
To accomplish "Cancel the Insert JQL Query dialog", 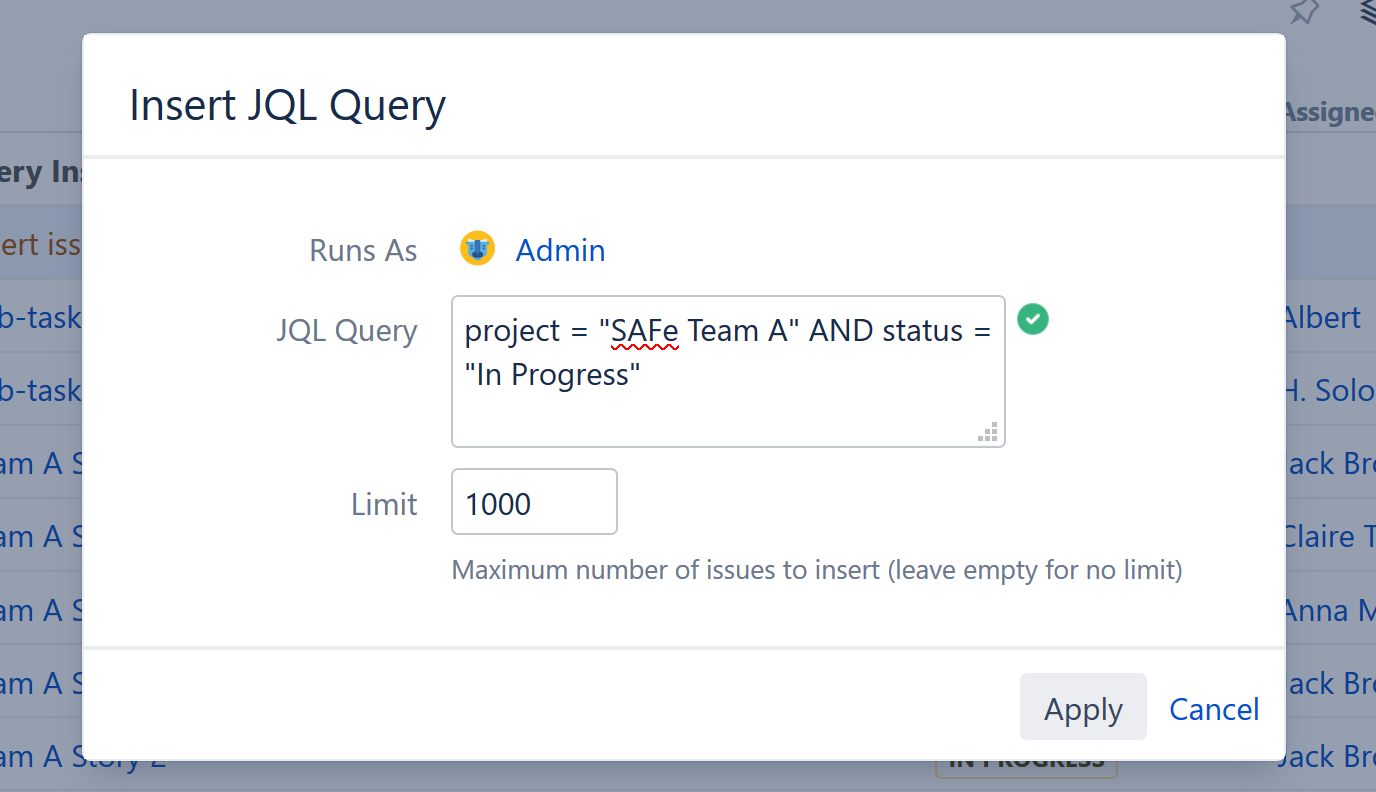I will [1213, 708].
